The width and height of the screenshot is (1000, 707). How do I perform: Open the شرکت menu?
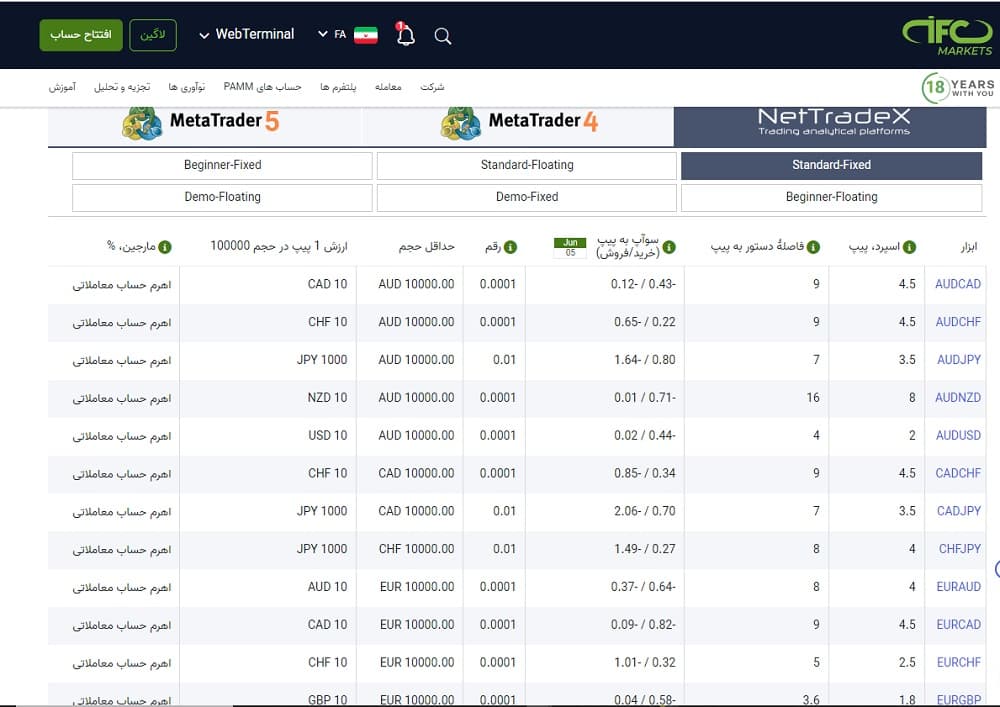click(x=432, y=87)
